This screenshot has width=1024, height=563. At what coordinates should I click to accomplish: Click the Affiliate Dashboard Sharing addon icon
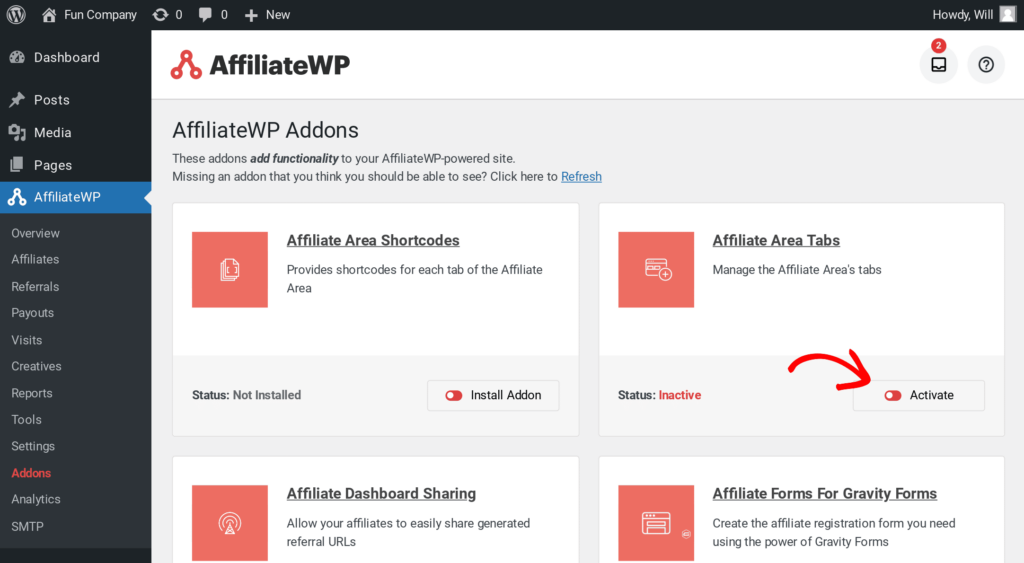point(230,523)
